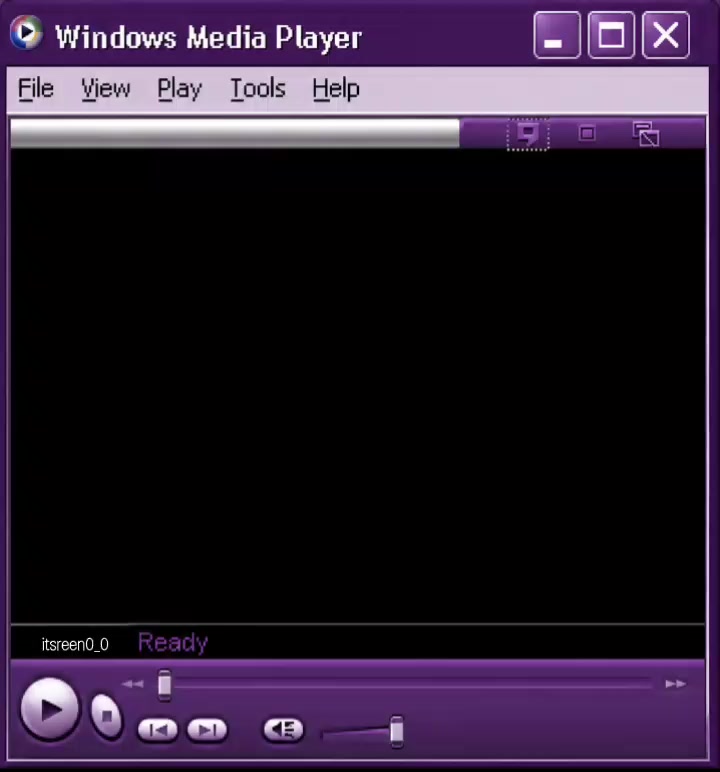Expand the Tools menu

coord(258,89)
